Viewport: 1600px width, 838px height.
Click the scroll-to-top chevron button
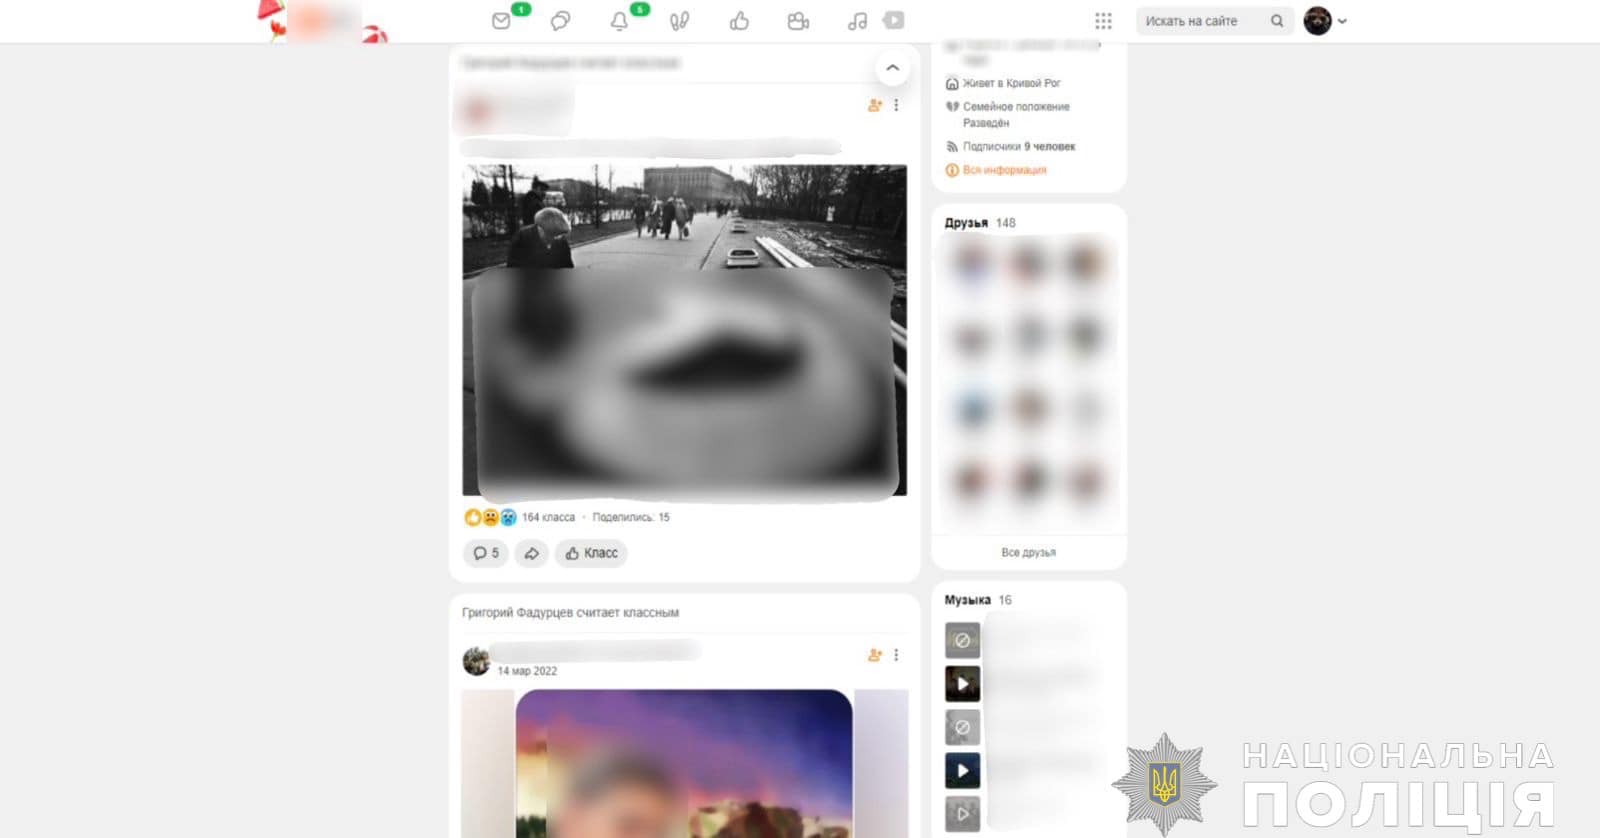(x=892, y=68)
